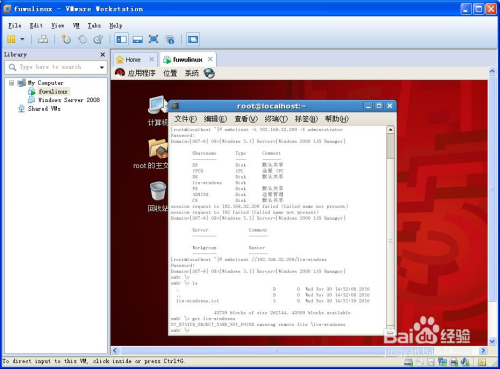The width and height of the screenshot is (500, 369).
Task: Click the terminal window title icon
Action: coord(175,106)
